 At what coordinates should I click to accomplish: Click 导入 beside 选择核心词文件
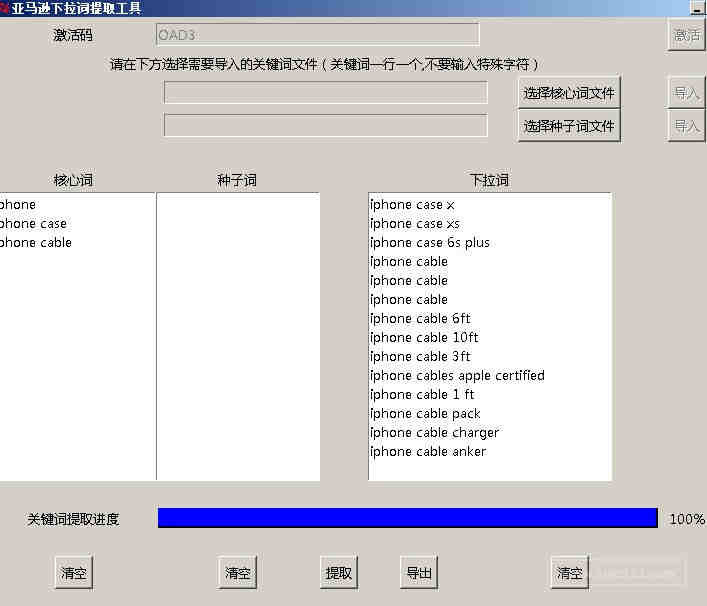pyautogui.click(x=686, y=93)
